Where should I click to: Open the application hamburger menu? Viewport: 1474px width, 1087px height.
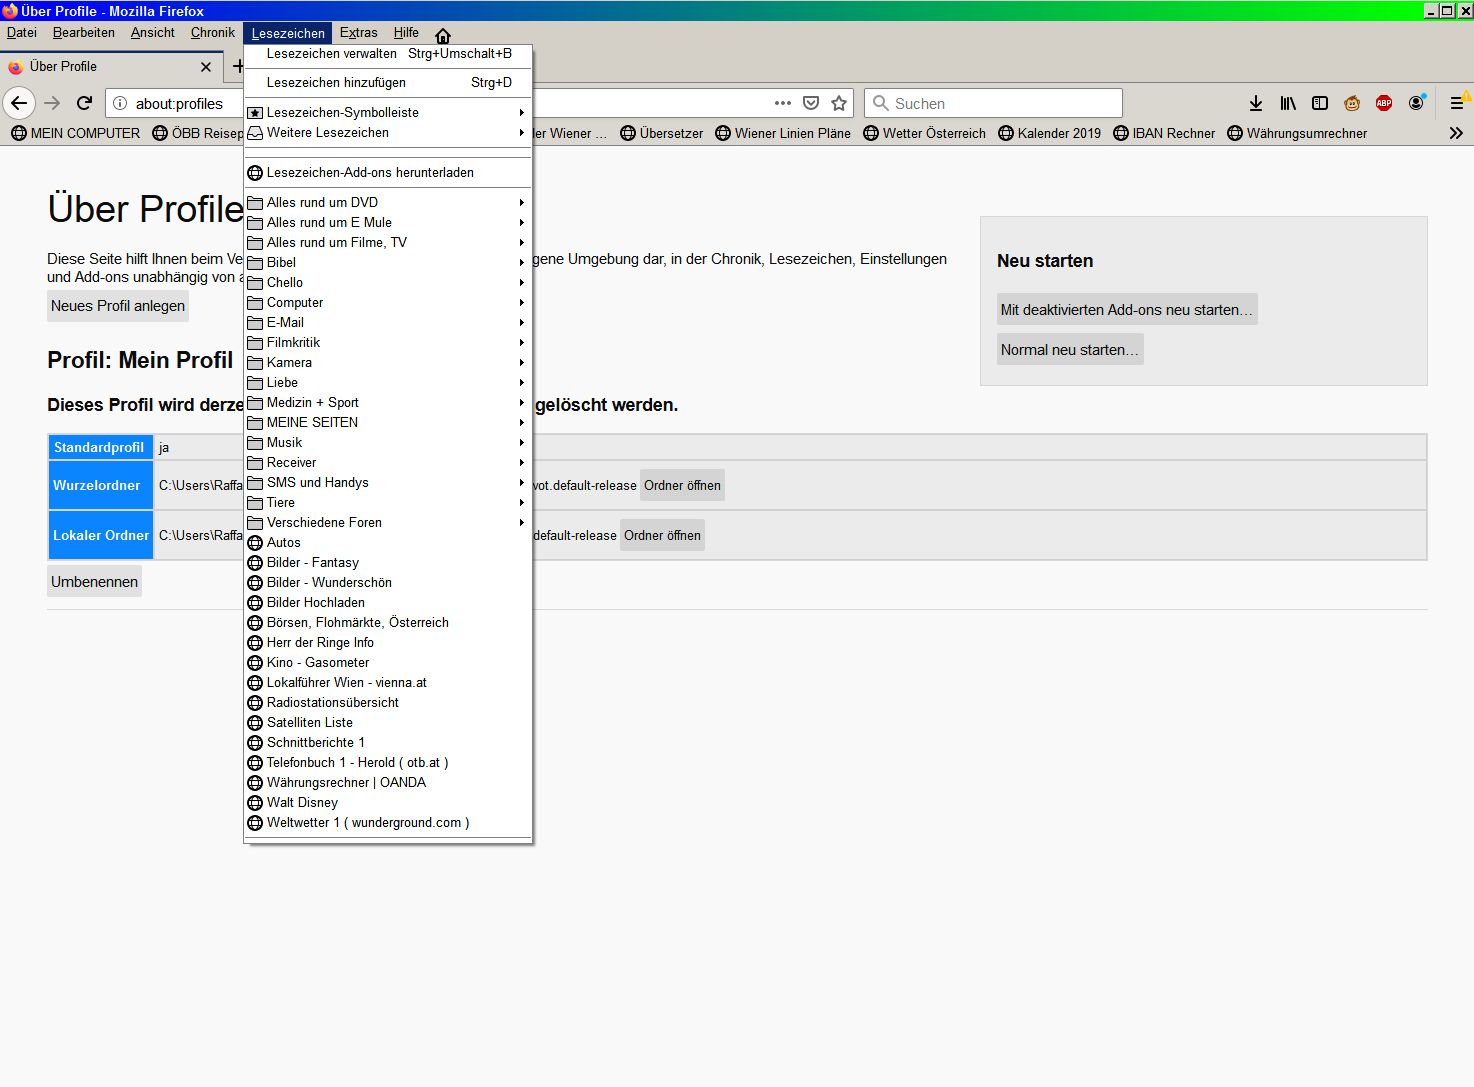pyautogui.click(x=1457, y=102)
